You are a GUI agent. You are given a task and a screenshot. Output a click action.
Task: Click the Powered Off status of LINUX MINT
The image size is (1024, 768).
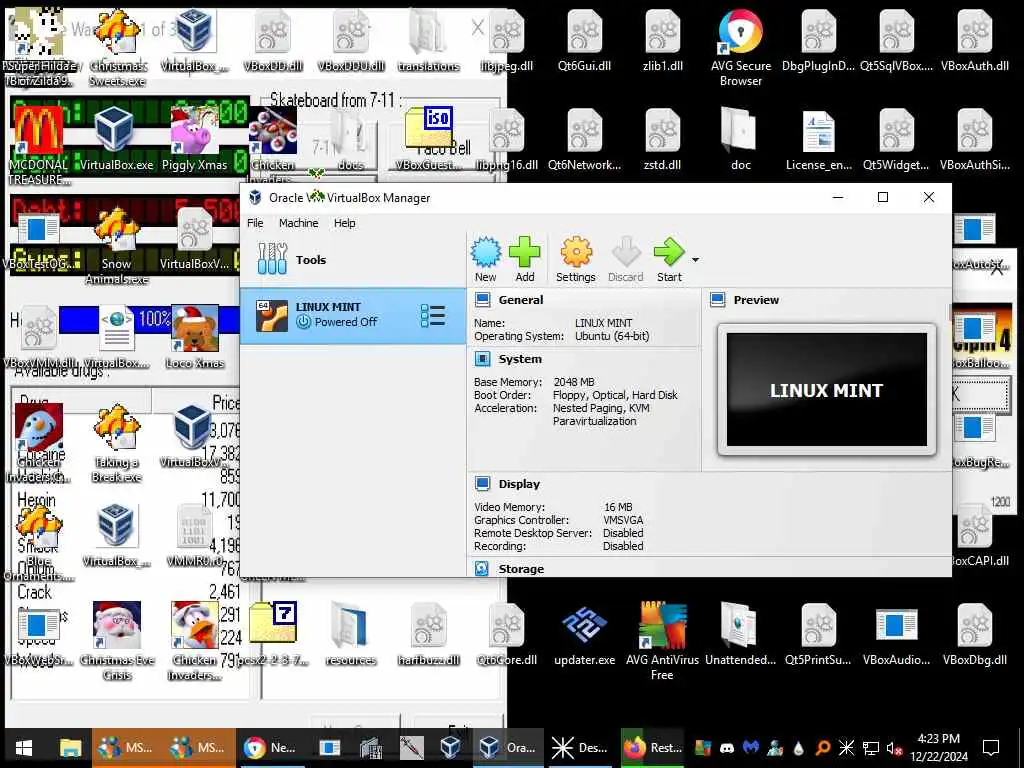click(x=338, y=322)
